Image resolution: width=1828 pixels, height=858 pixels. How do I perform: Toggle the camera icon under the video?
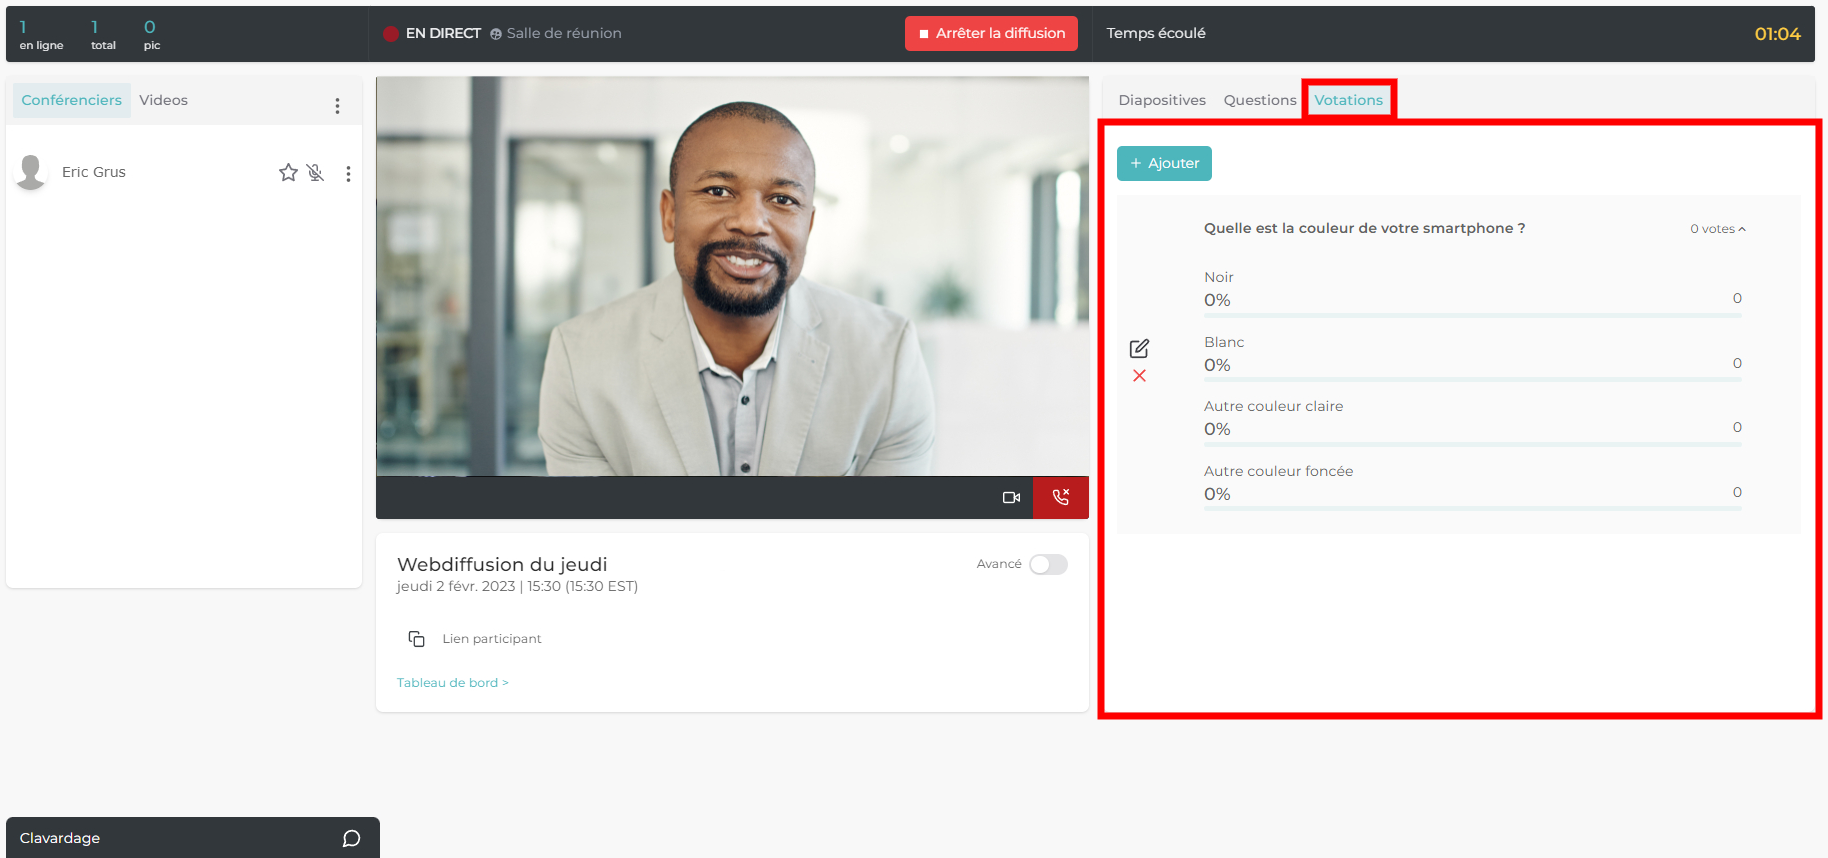click(1011, 498)
